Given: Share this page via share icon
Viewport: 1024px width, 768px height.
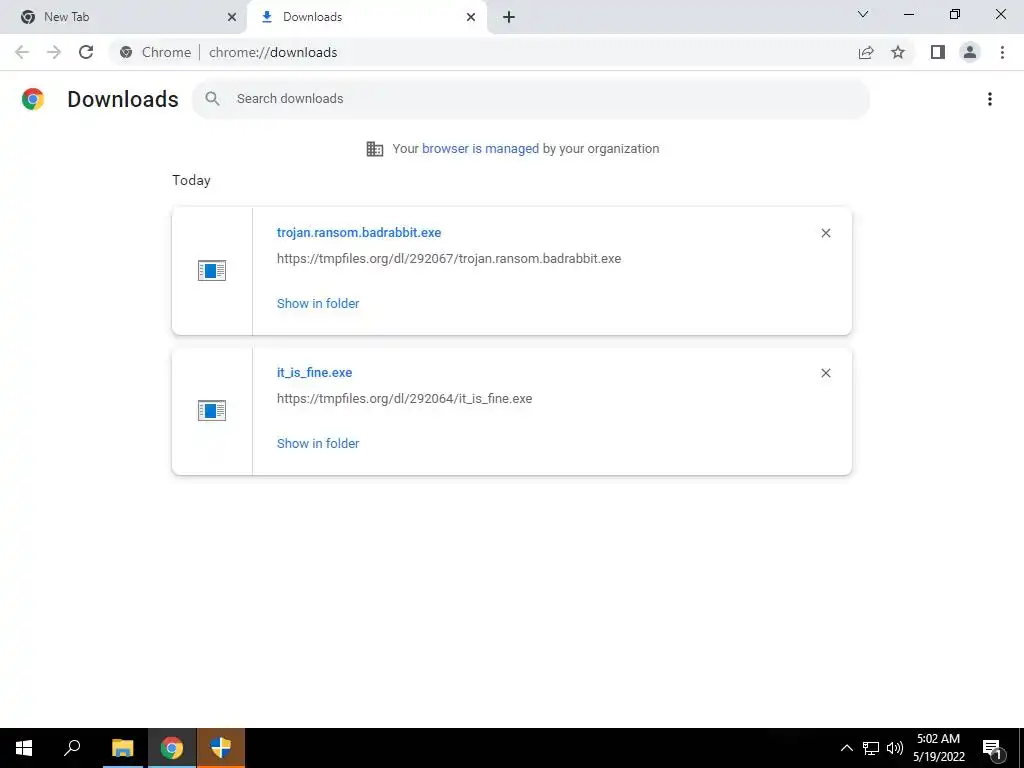Looking at the screenshot, I should pos(866,52).
